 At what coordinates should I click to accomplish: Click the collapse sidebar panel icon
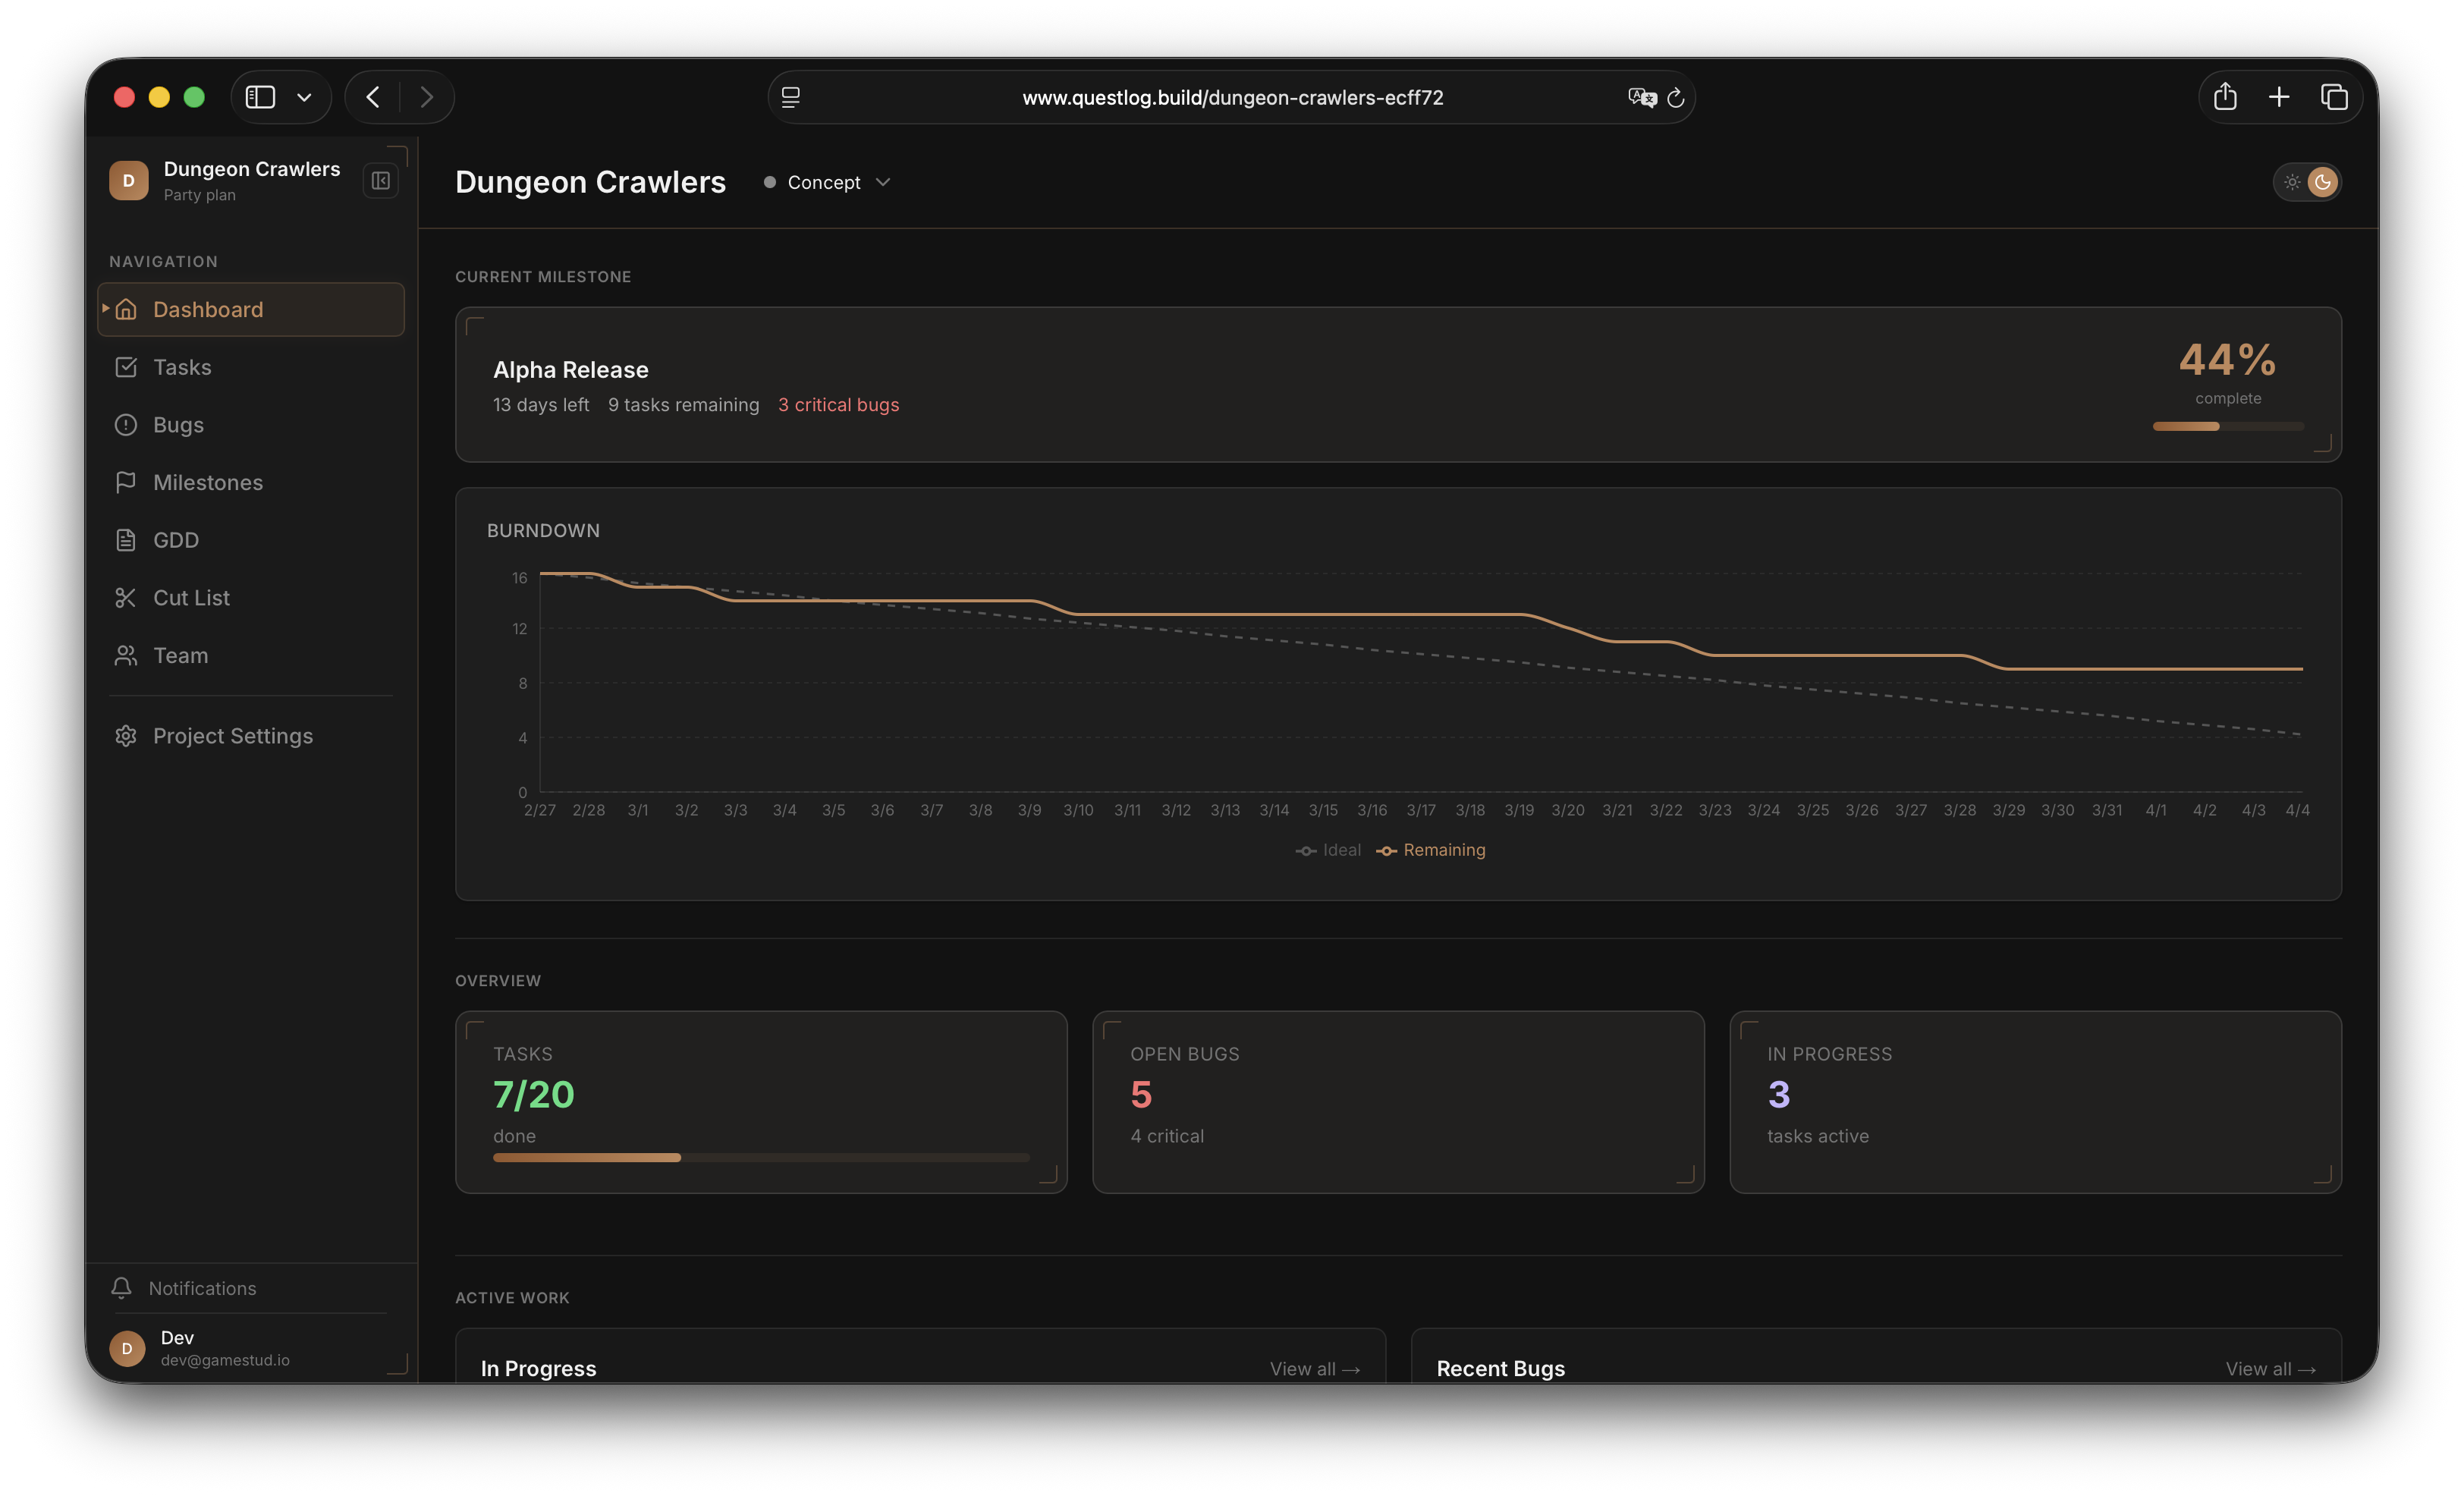380,181
